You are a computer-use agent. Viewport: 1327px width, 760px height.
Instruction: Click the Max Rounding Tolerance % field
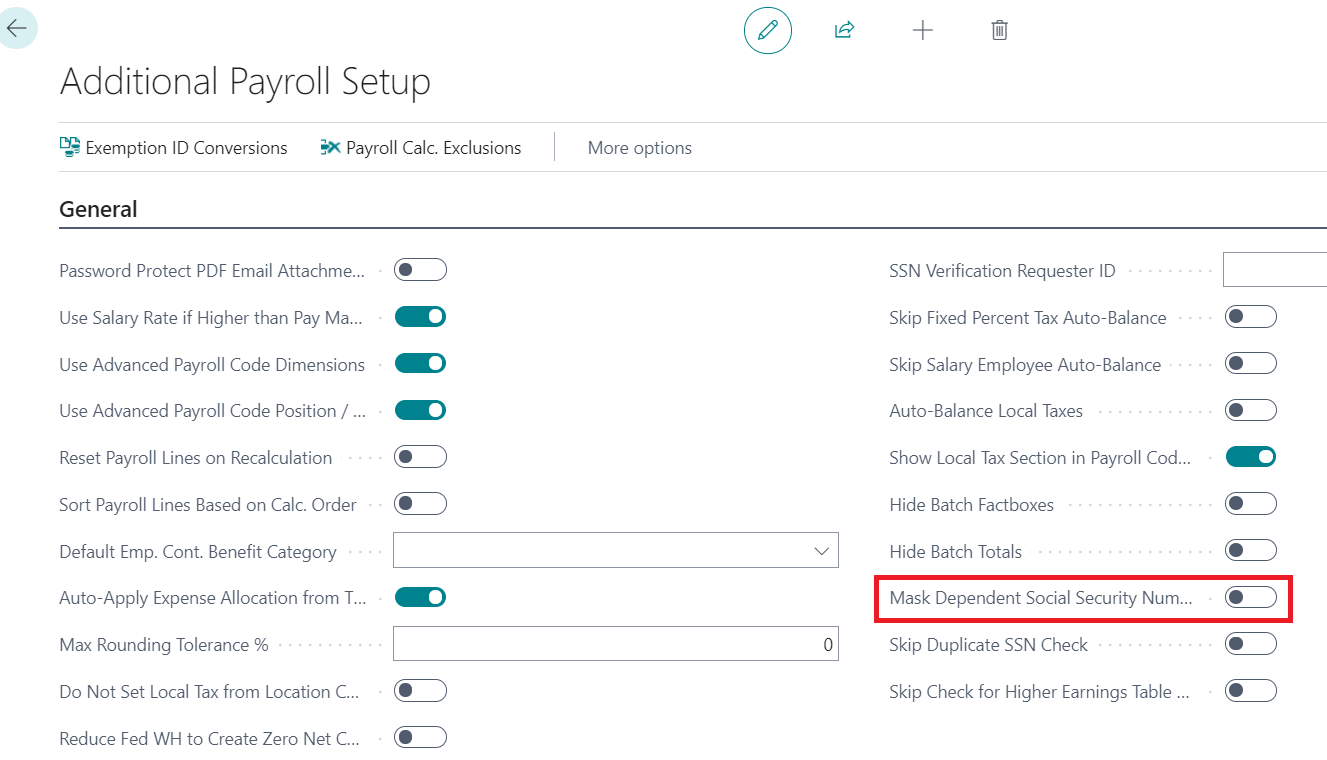[x=616, y=644]
